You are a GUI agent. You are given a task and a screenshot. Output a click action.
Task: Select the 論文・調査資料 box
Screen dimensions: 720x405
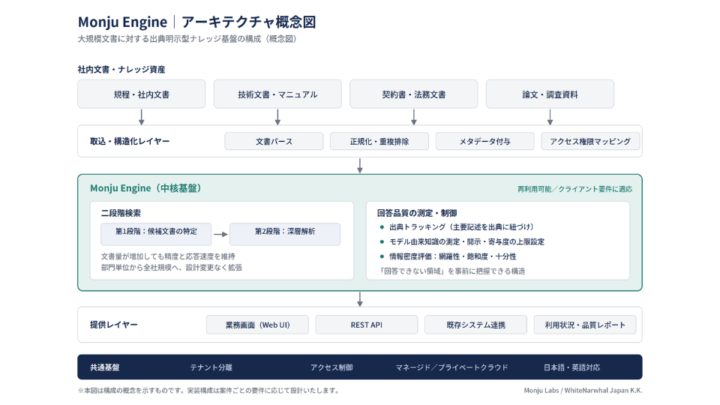pyautogui.click(x=550, y=94)
